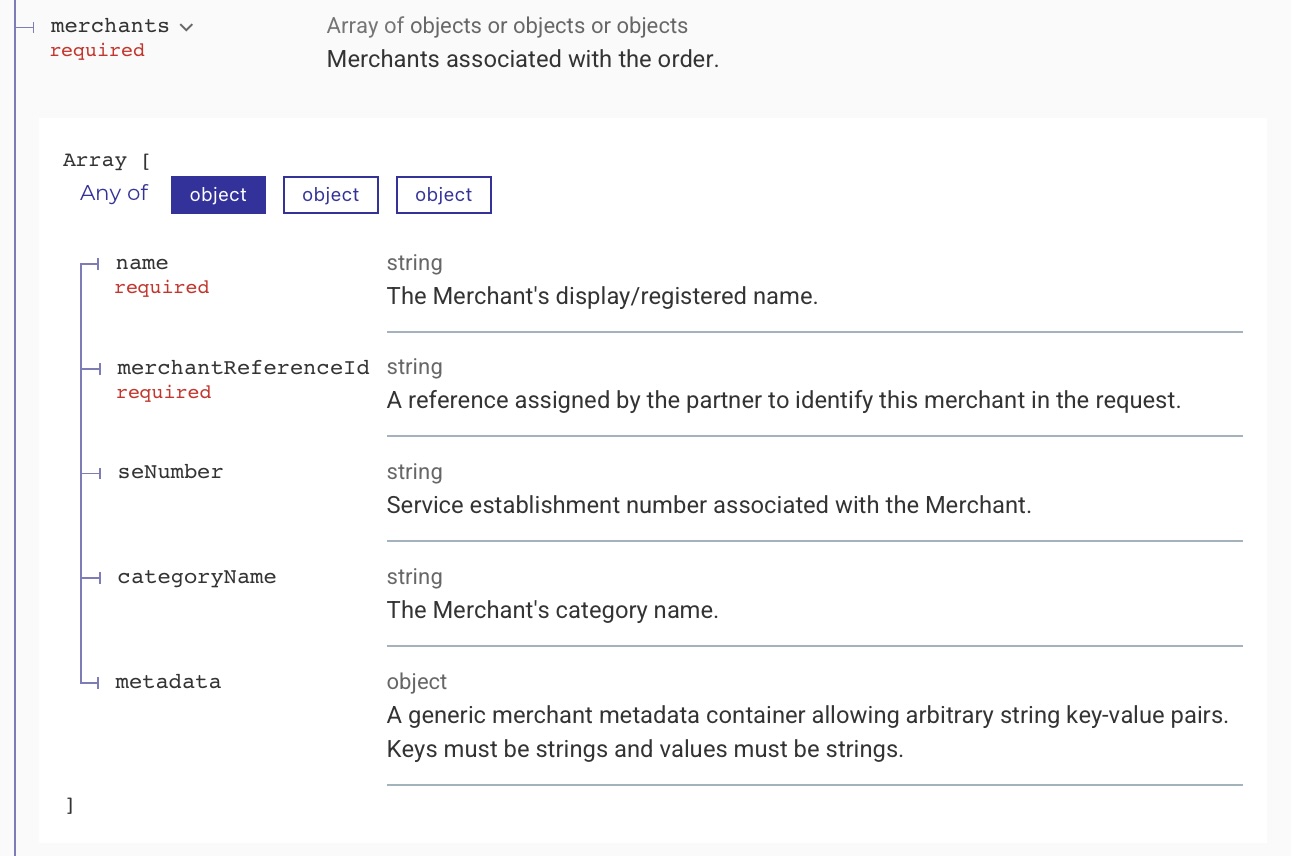Click the merchants property name
1296x856 pixels.
110,26
